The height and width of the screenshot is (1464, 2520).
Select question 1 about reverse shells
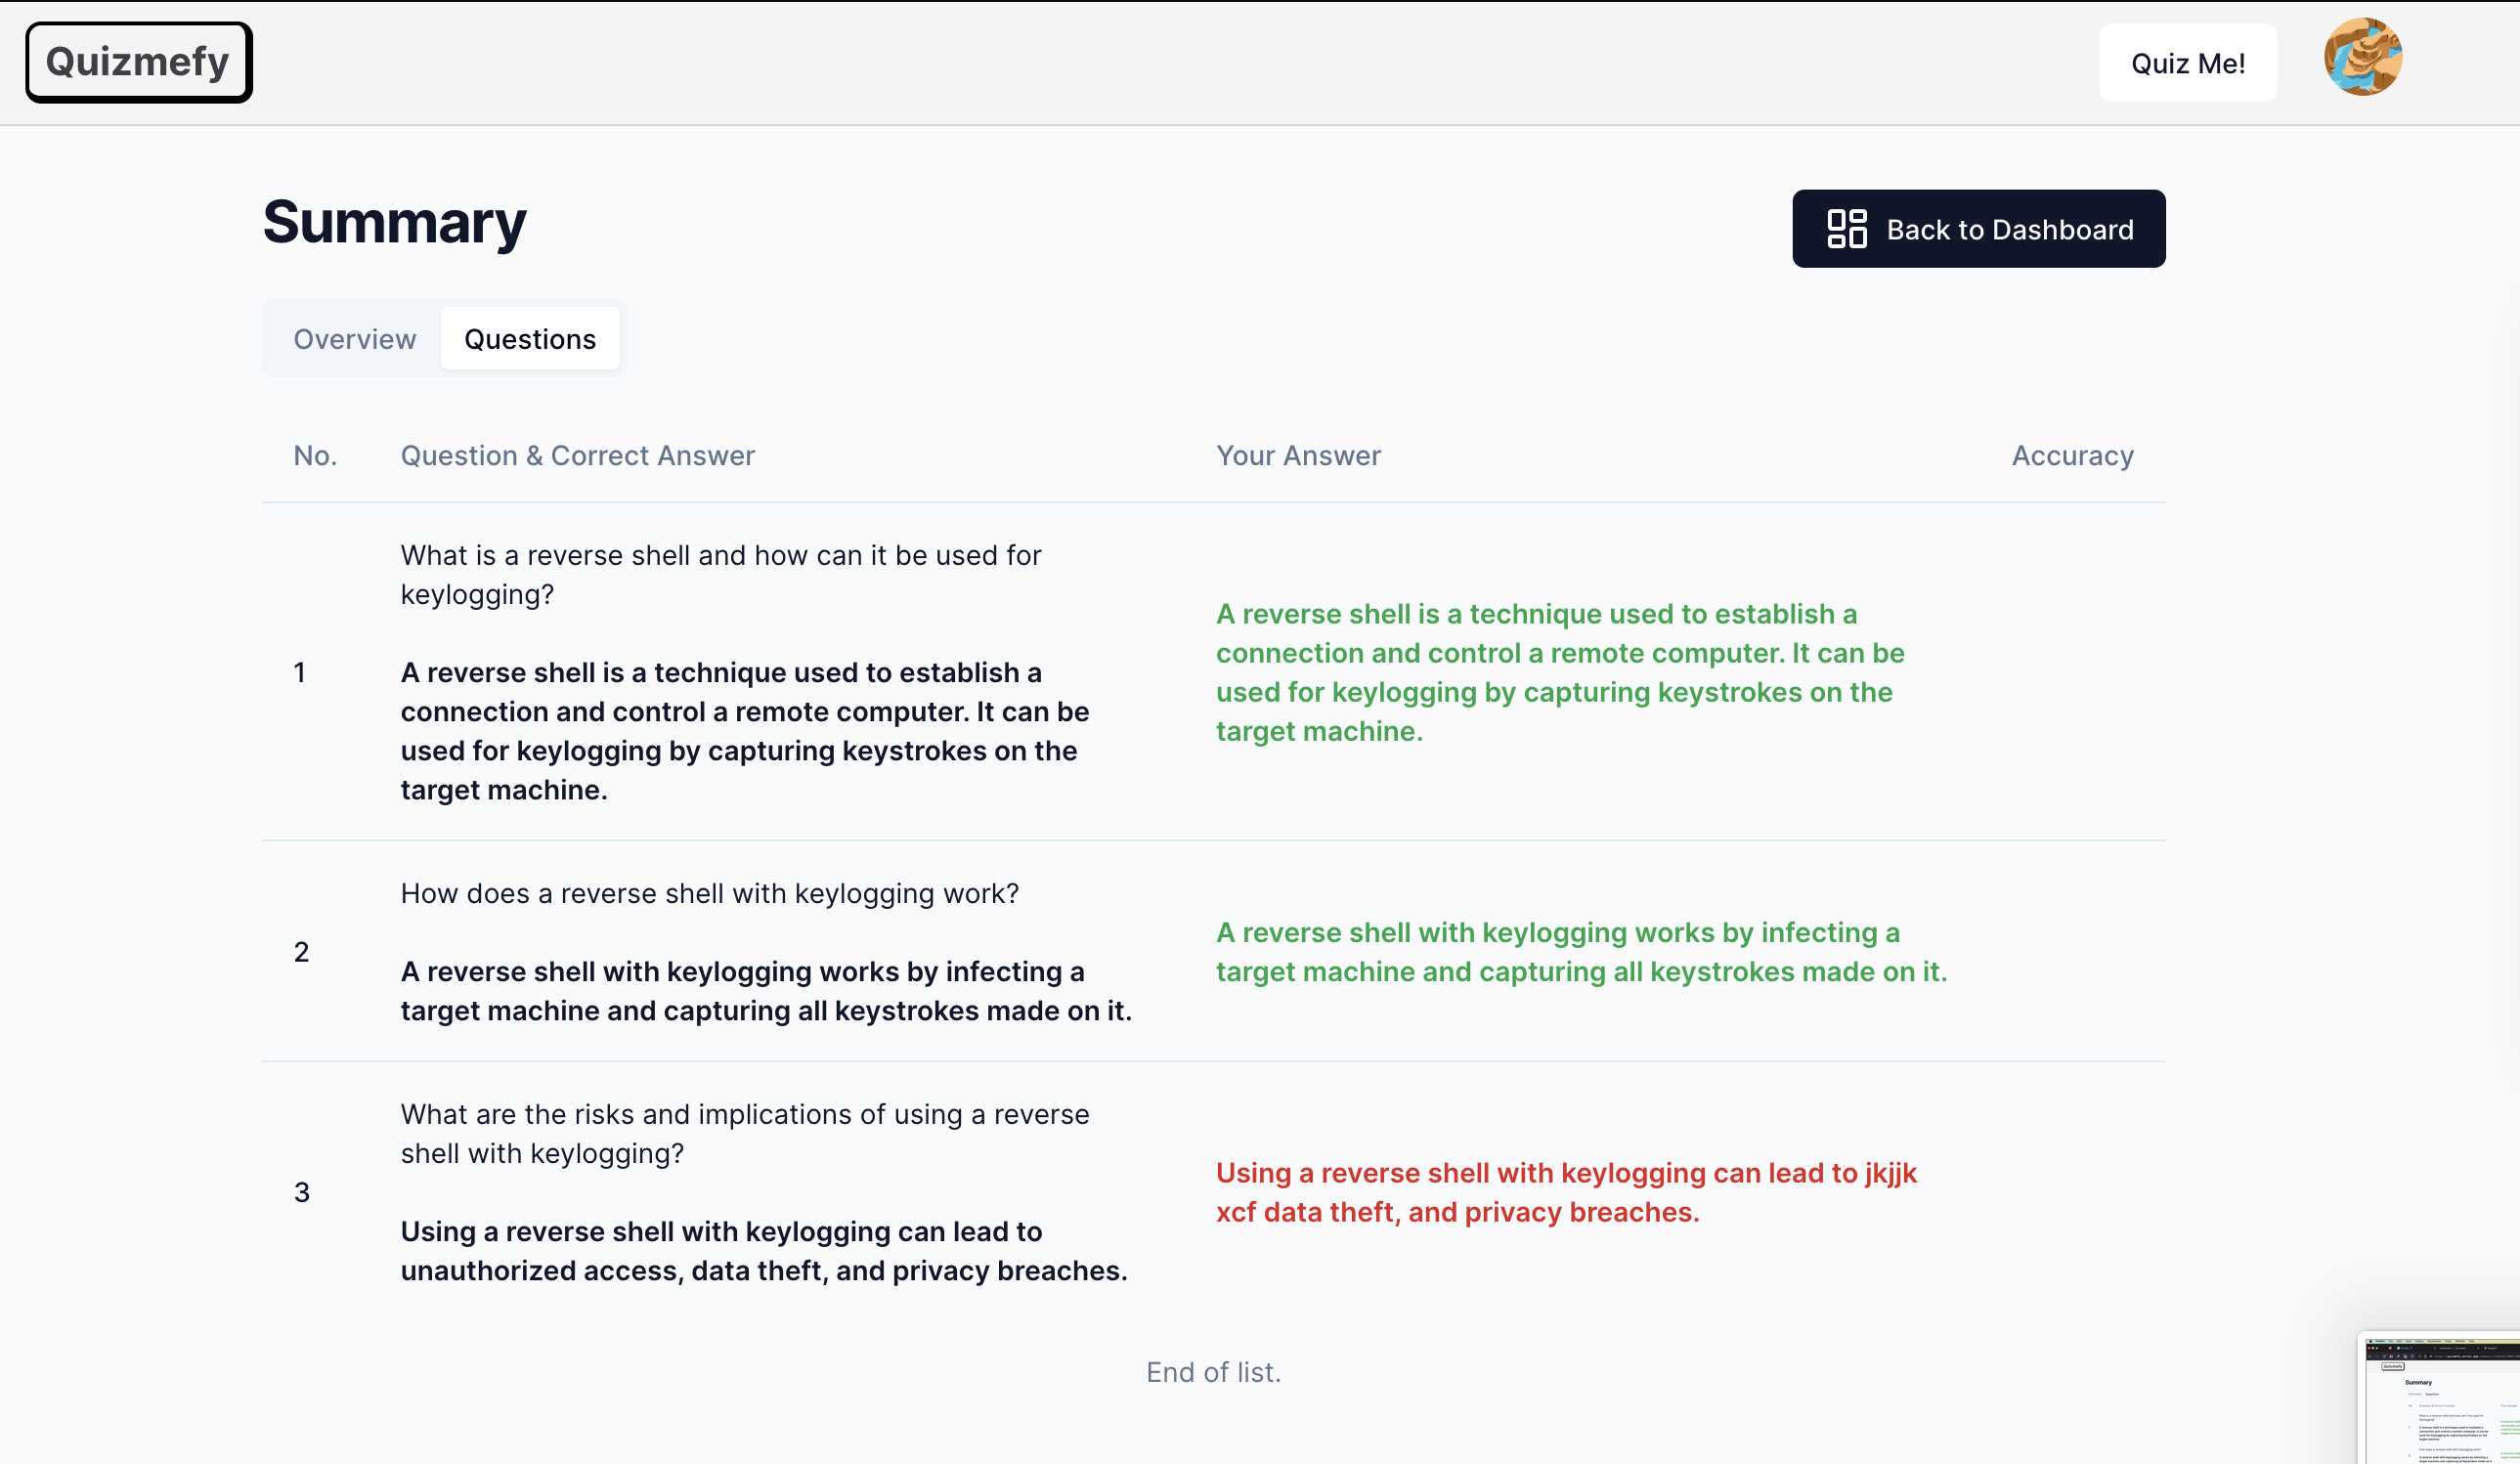[x=720, y=574]
